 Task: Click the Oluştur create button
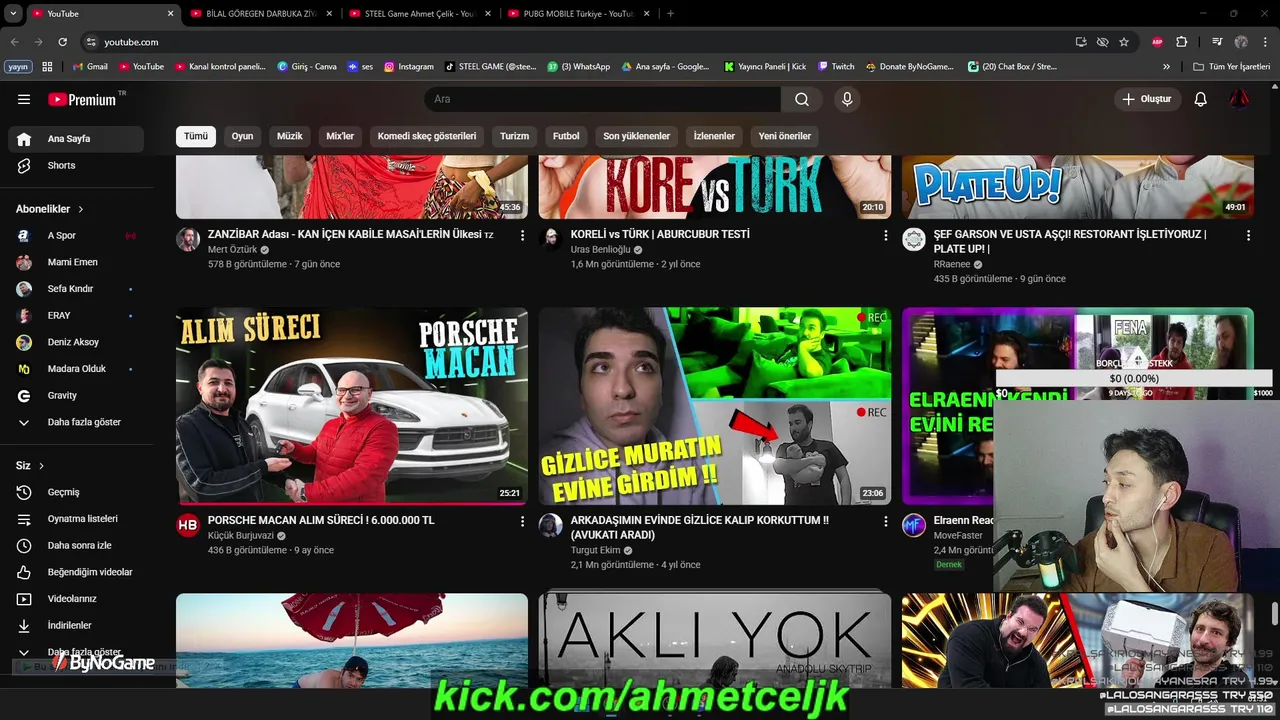(1148, 99)
